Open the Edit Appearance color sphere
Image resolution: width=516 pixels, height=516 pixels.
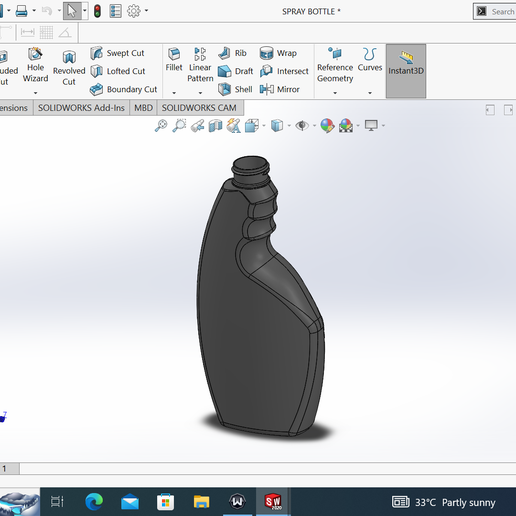tap(327, 126)
